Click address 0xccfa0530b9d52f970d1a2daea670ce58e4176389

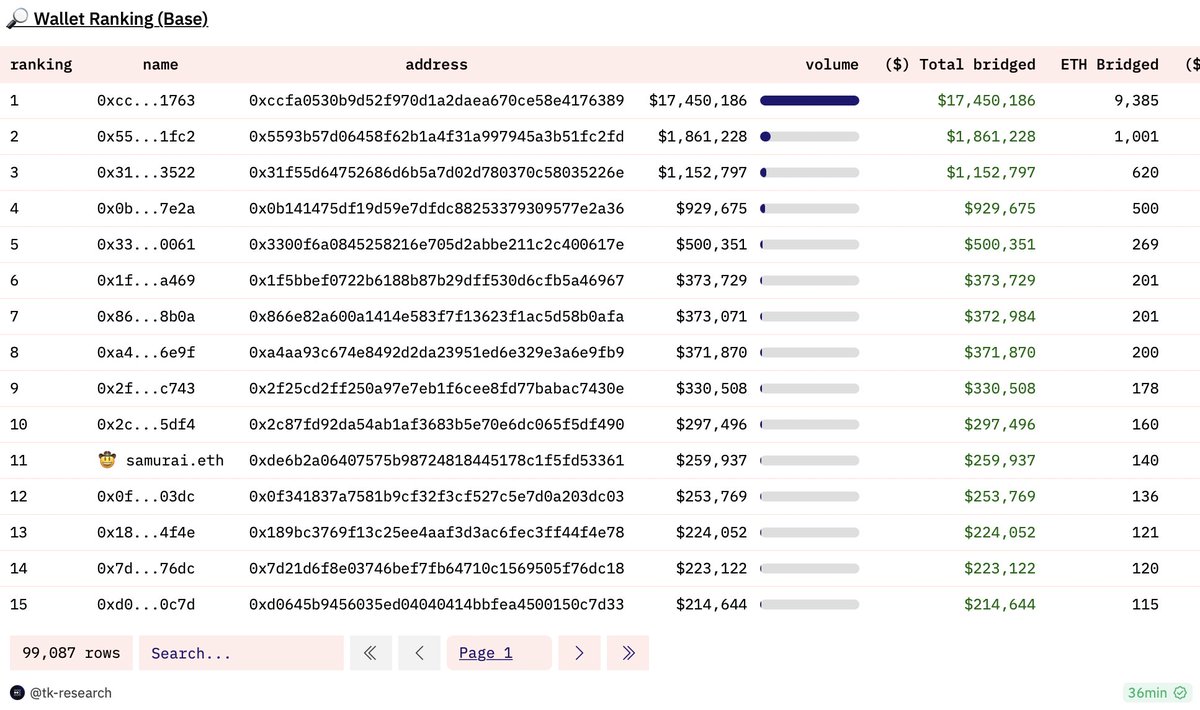click(436, 100)
